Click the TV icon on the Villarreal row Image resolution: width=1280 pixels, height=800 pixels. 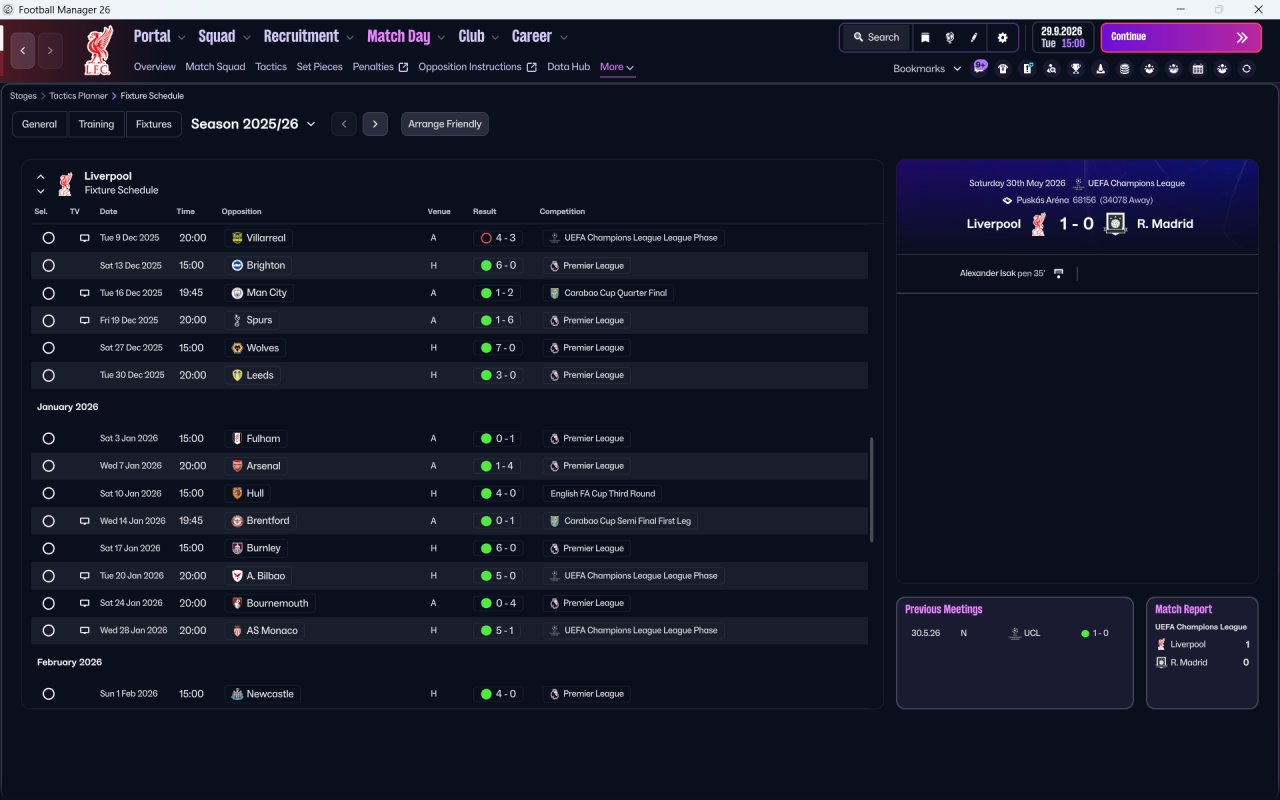[x=85, y=238]
